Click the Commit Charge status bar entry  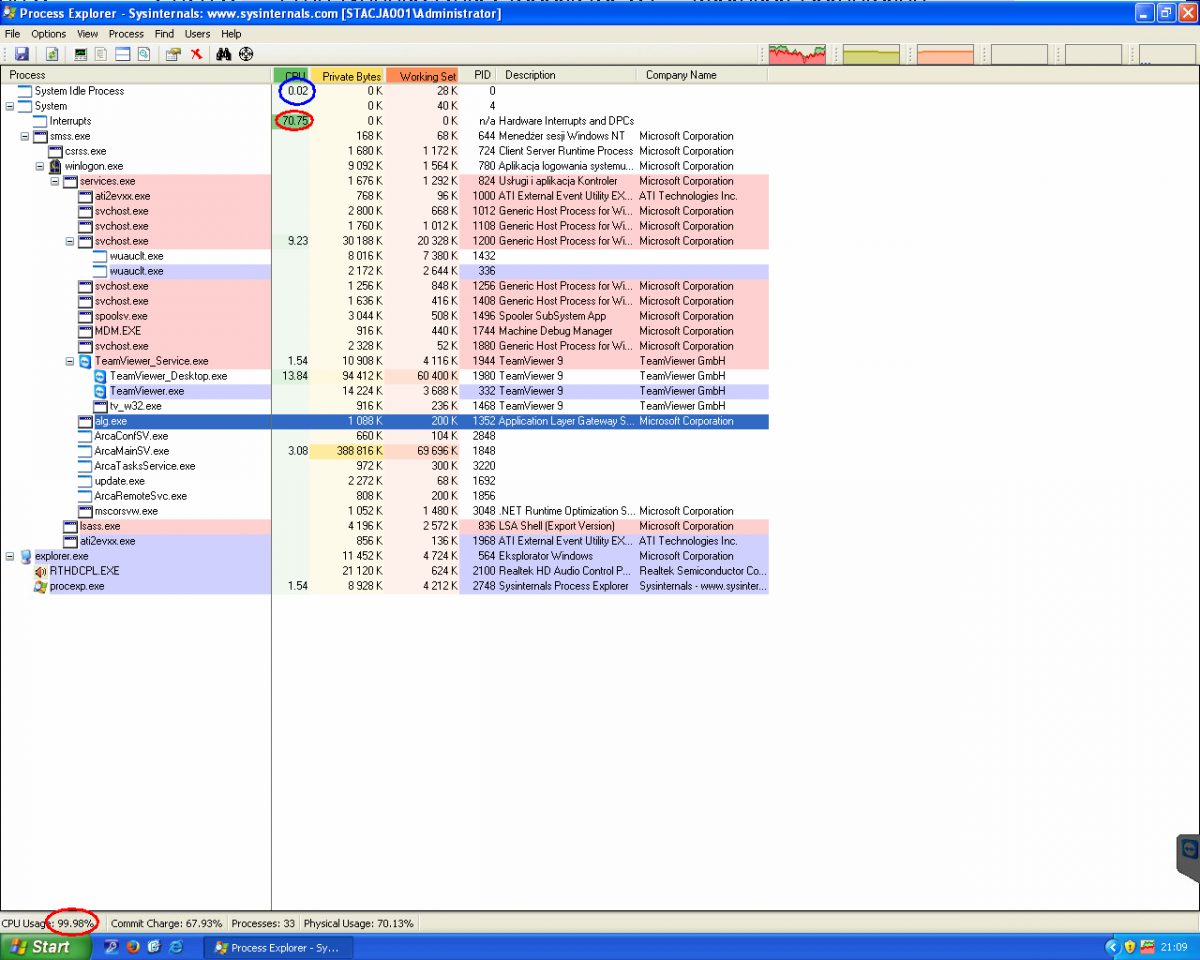[166, 923]
